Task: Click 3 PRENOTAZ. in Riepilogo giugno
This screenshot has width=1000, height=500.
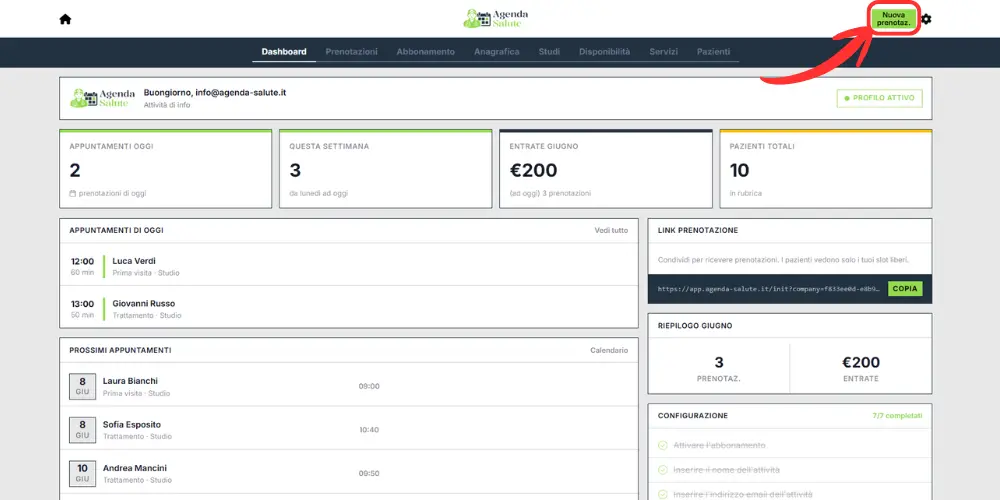Action: tap(719, 369)
